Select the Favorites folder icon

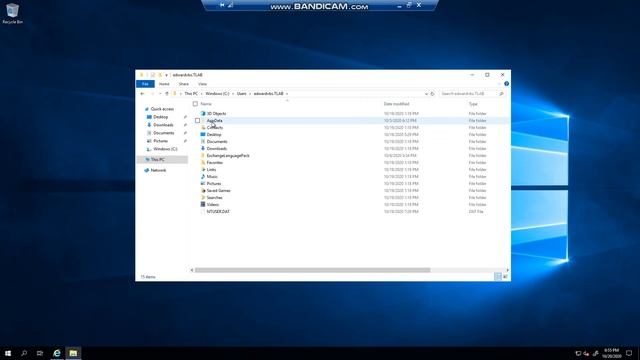click(x=203, y=163)
